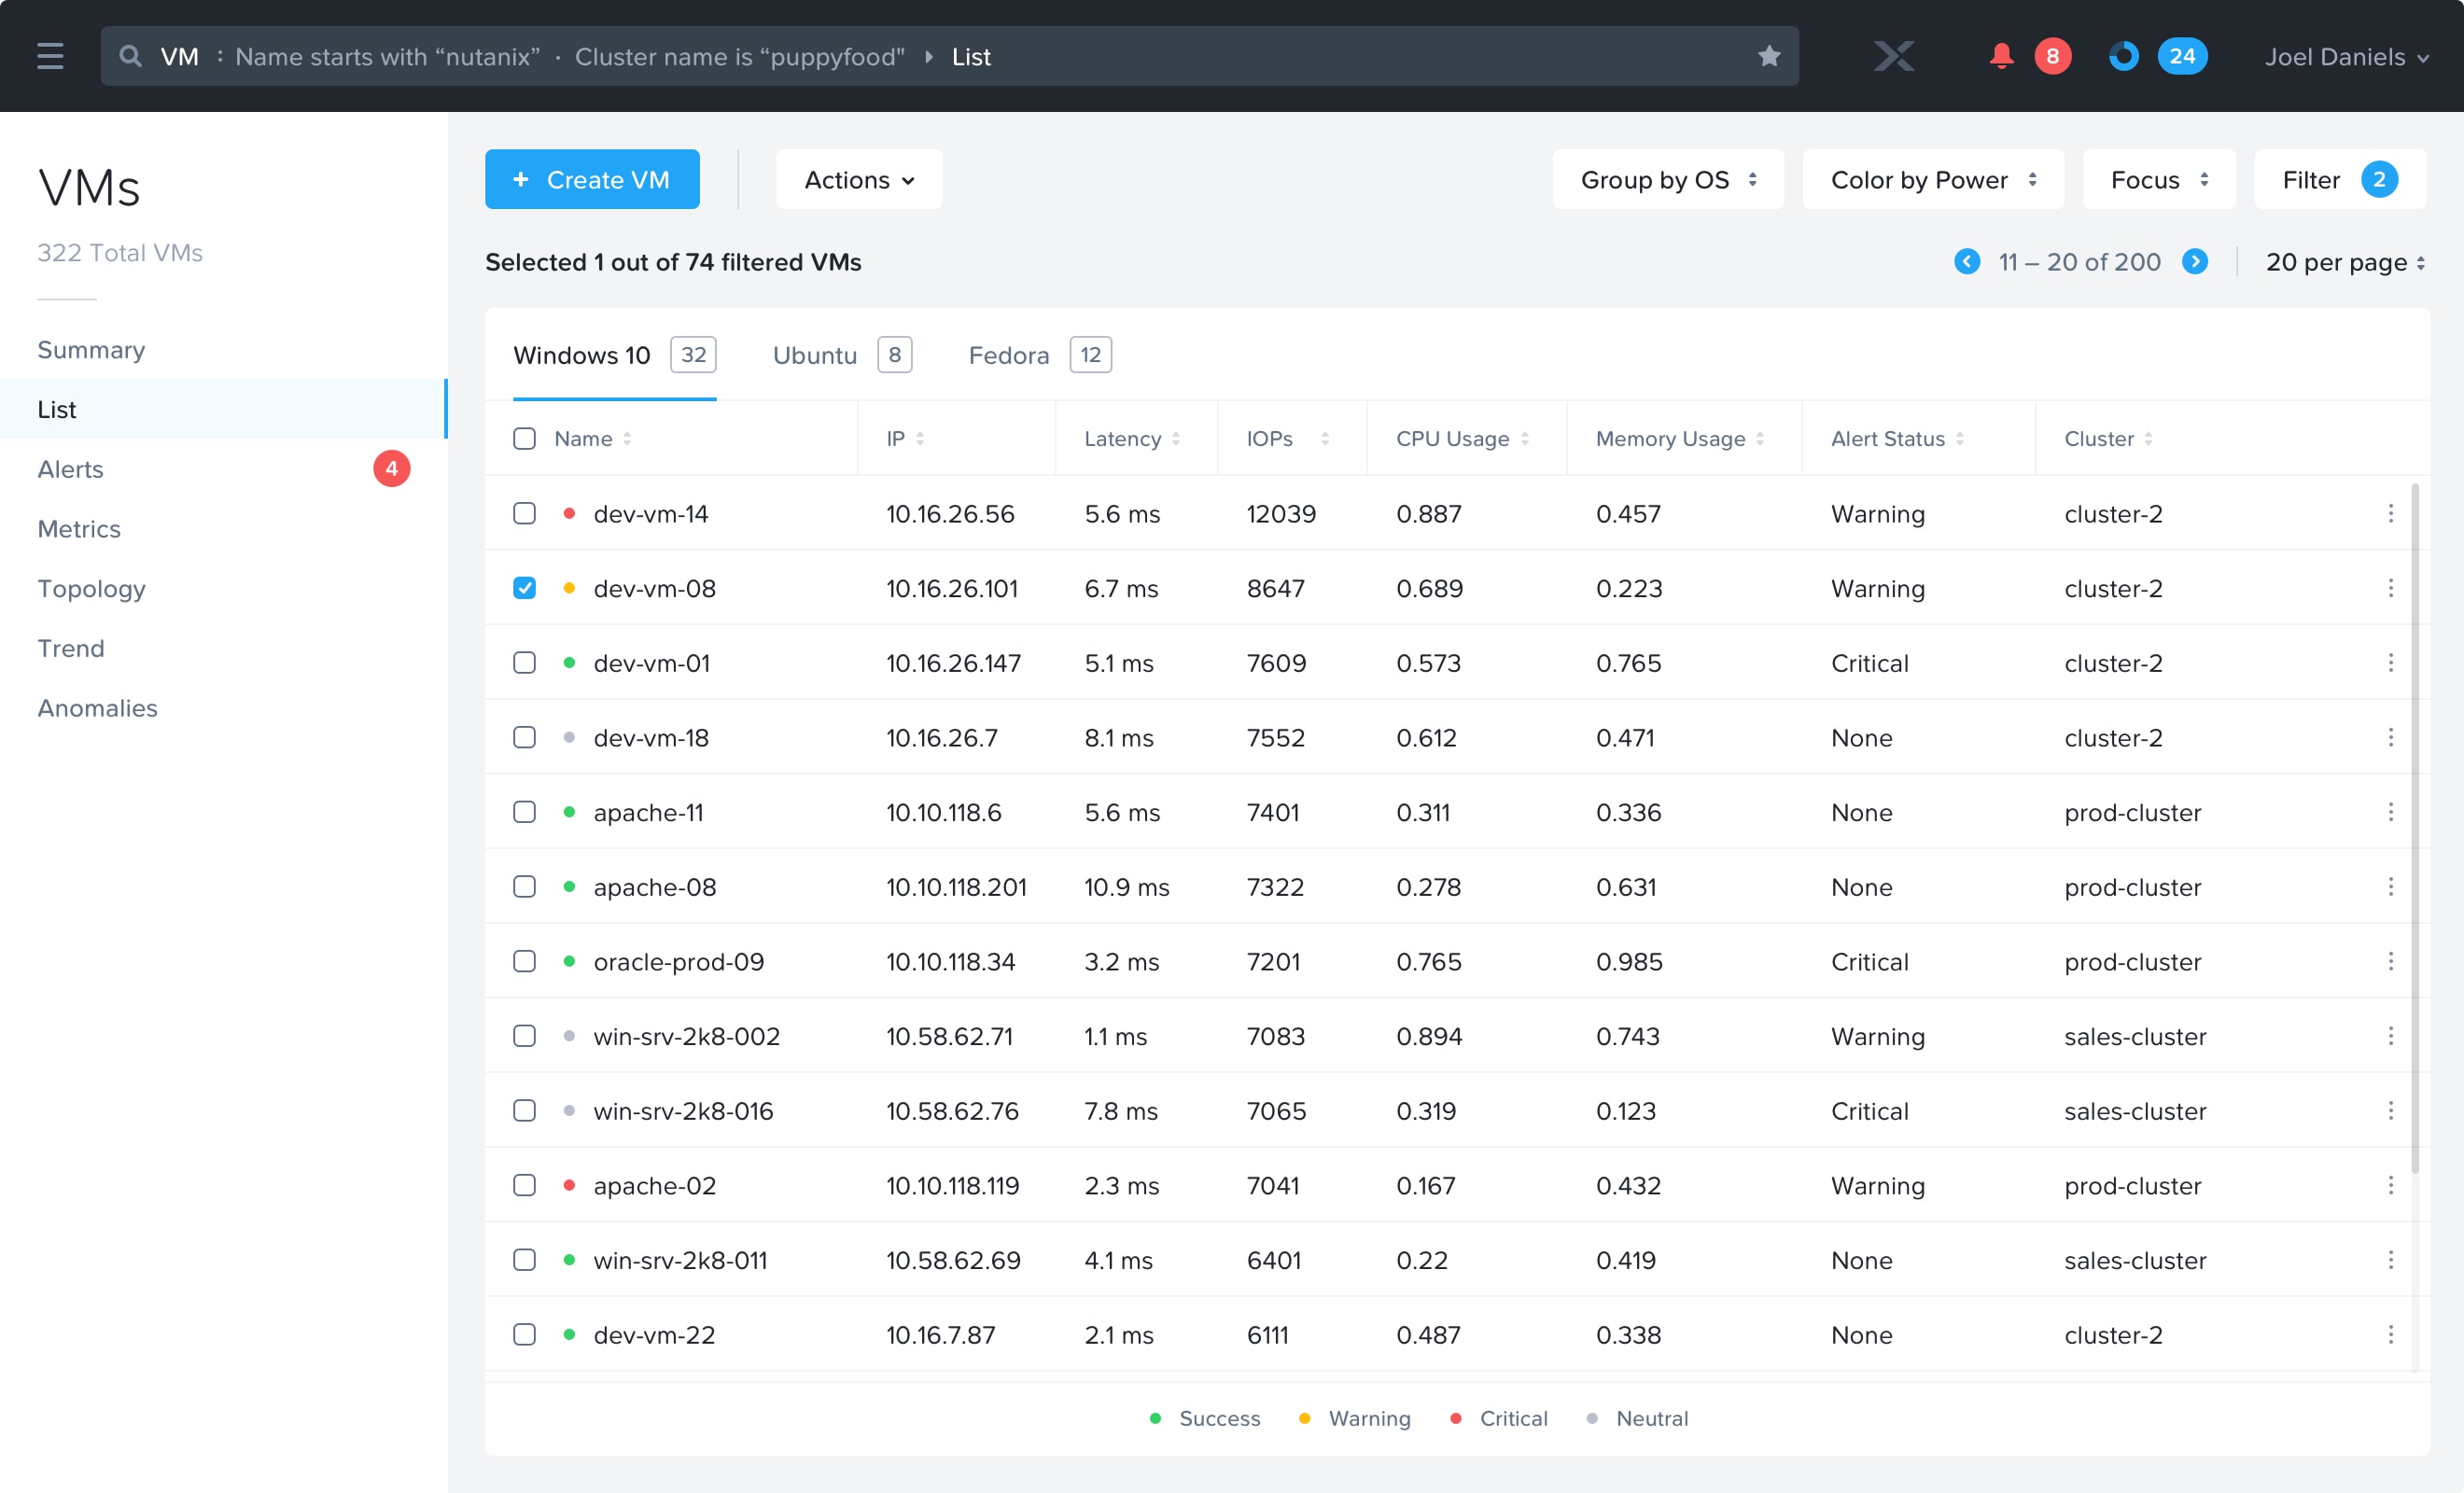Open the Actions dropdown
The image size is (2464, 1493).
(x=859, y=180)
